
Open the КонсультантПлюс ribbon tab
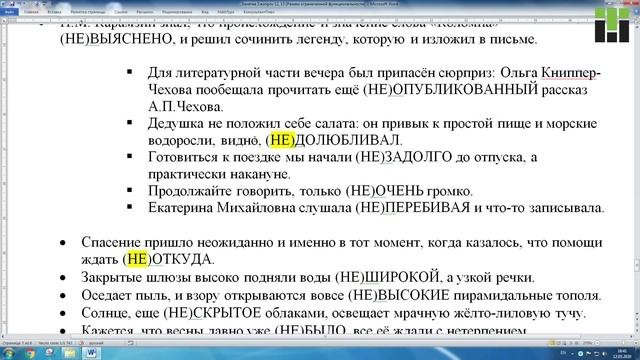coord(259,12)
